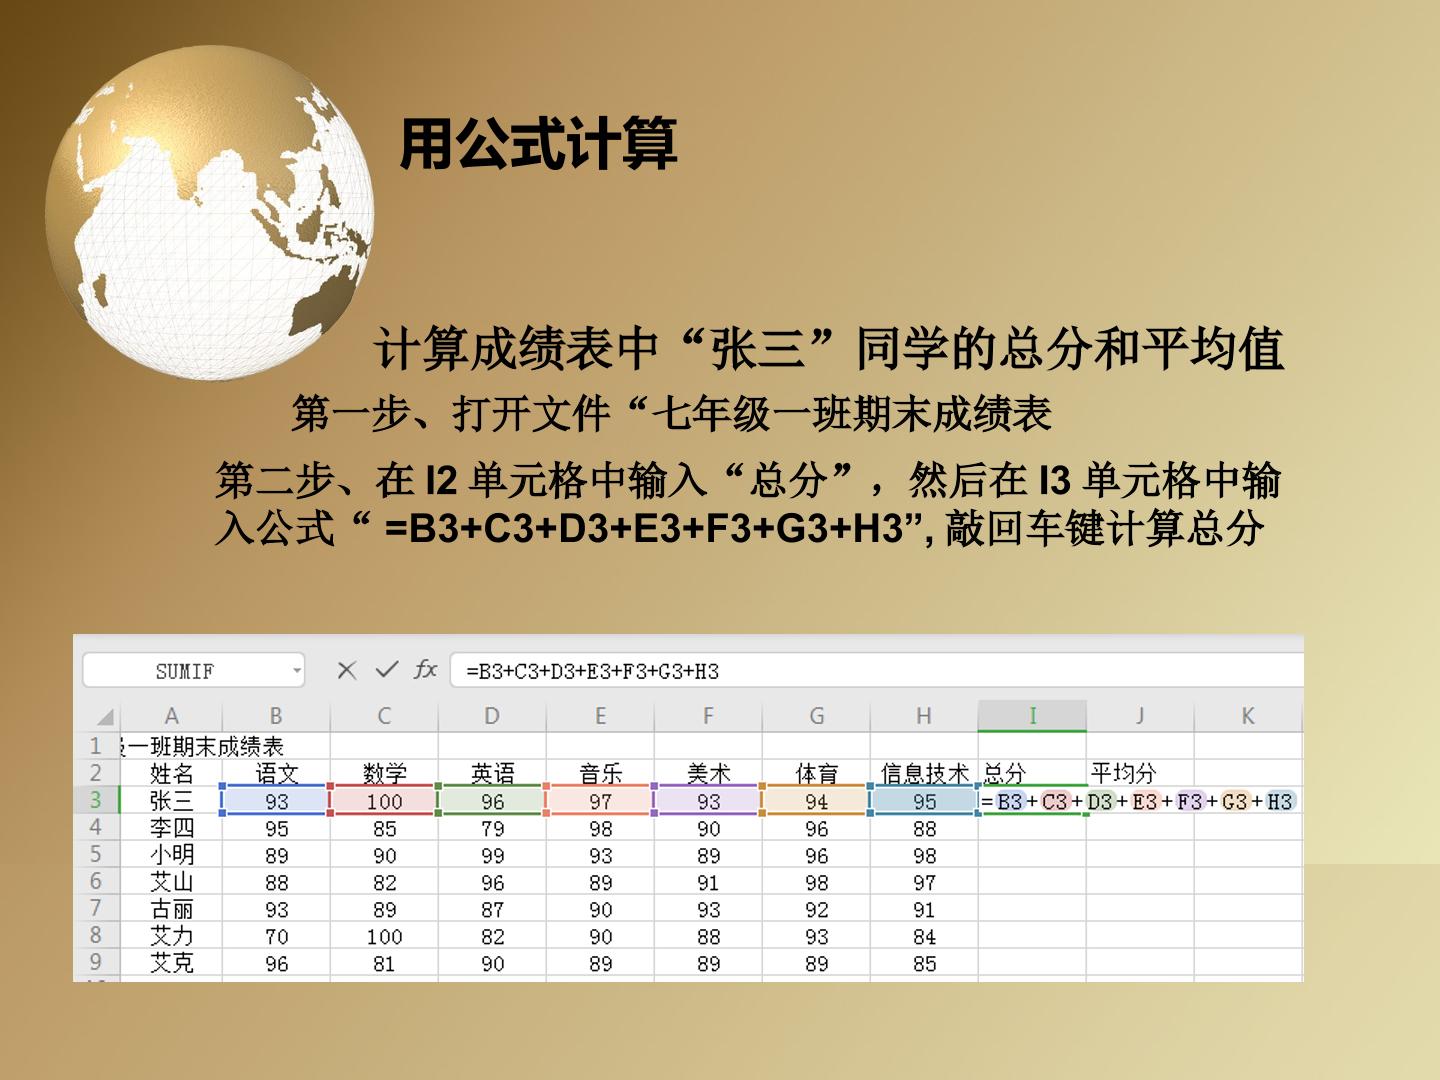The image size is (1440, 1080).
Task: Click the 姓名 header cell
Action: click(x=171, y=773)
